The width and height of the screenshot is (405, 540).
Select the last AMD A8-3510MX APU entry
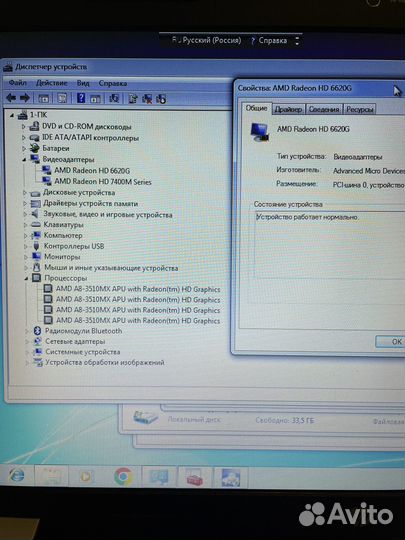pos(138,320)
